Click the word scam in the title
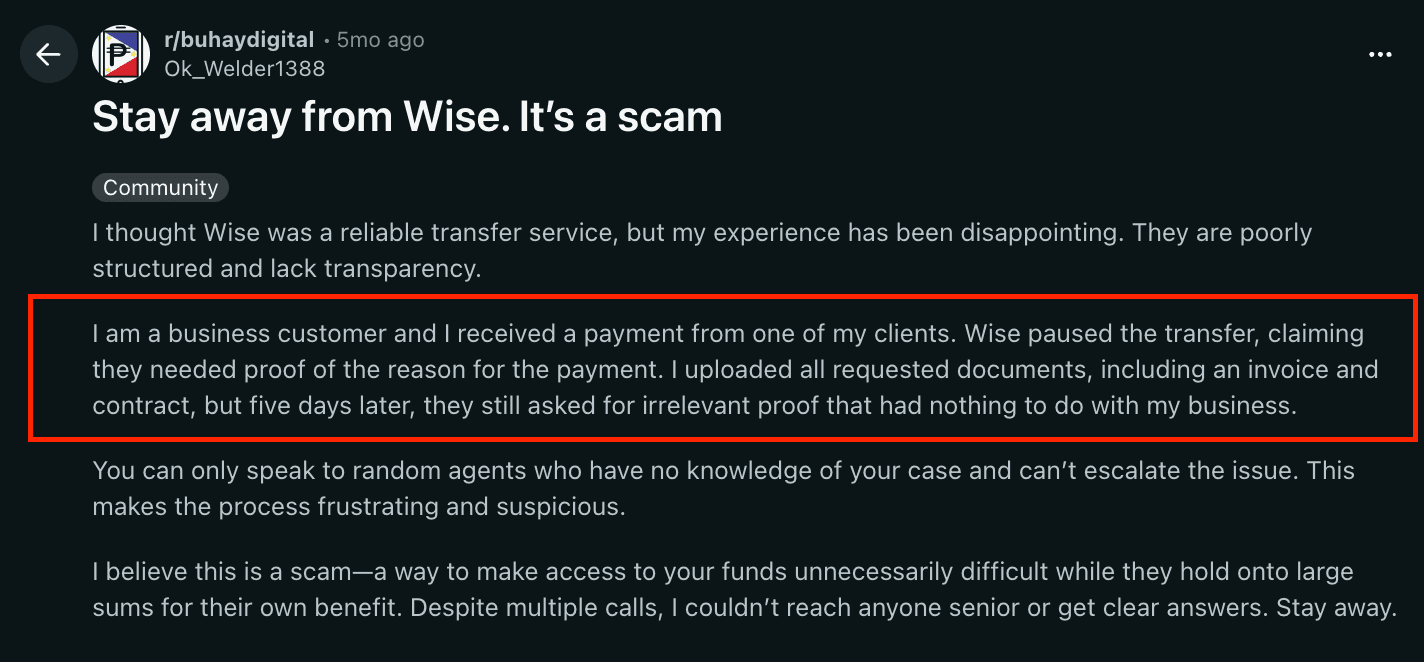The height and width of the screenshot is (662, 1424). pyautogui.click(x=670, y=117)
